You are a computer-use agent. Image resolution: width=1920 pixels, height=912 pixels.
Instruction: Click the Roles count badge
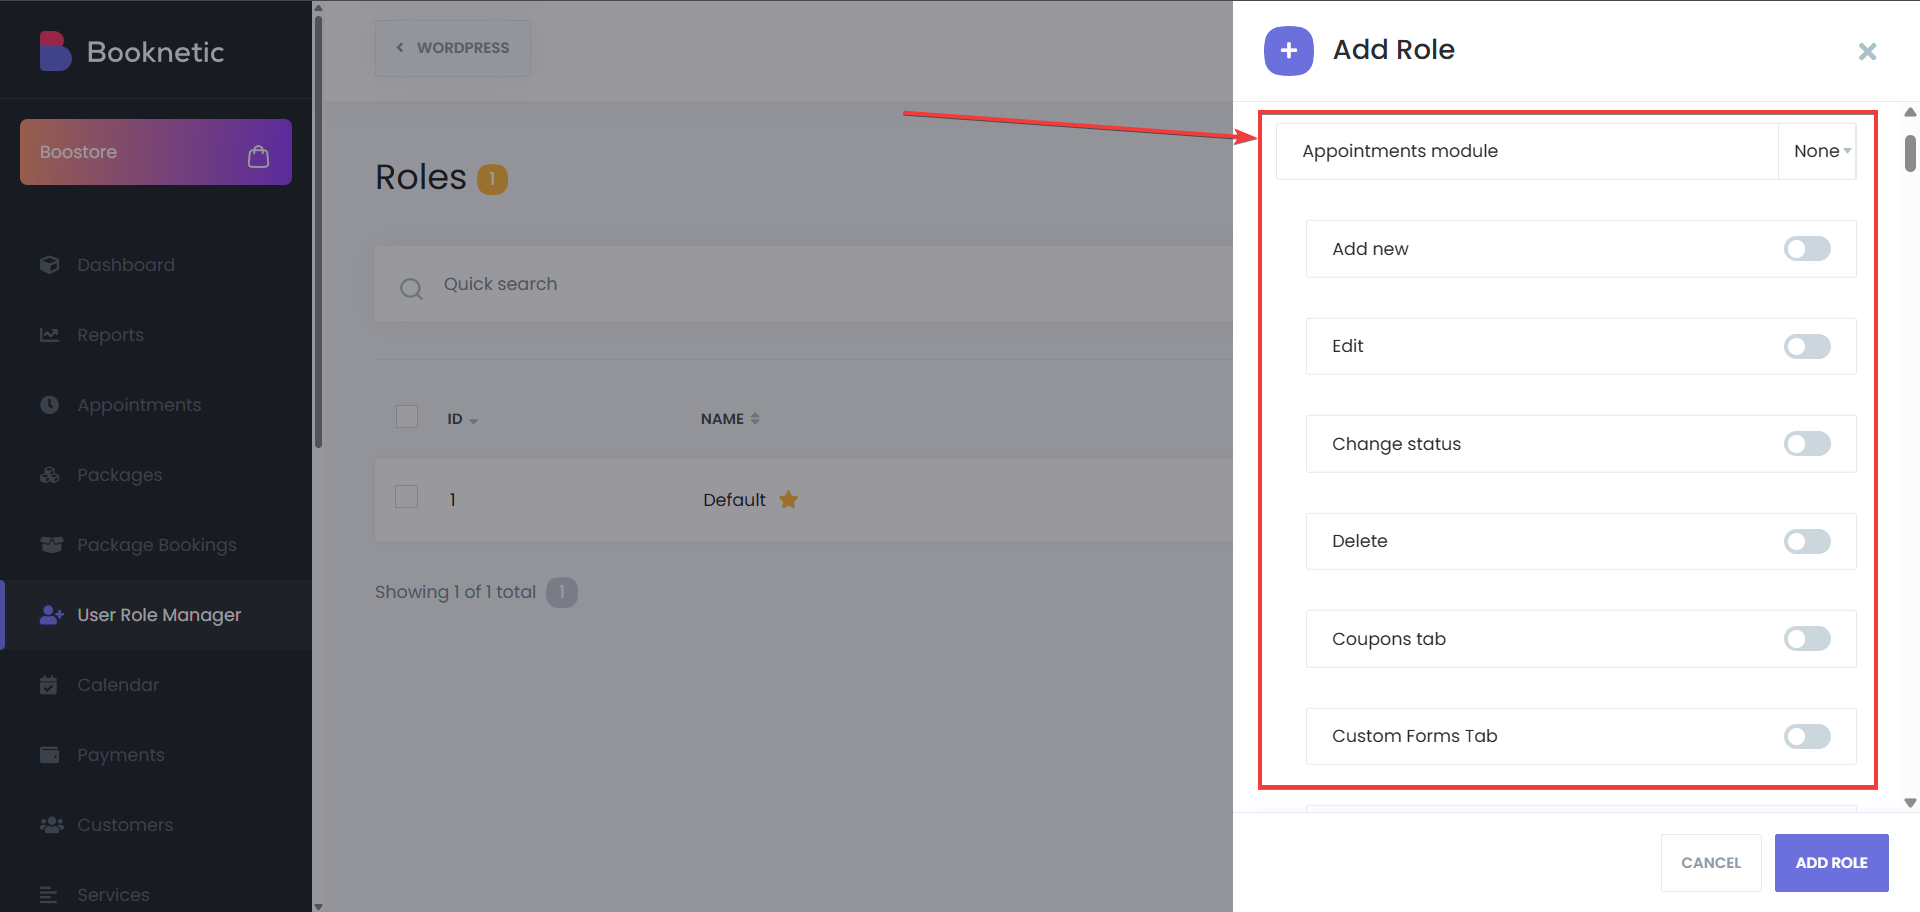coord(492,179)
